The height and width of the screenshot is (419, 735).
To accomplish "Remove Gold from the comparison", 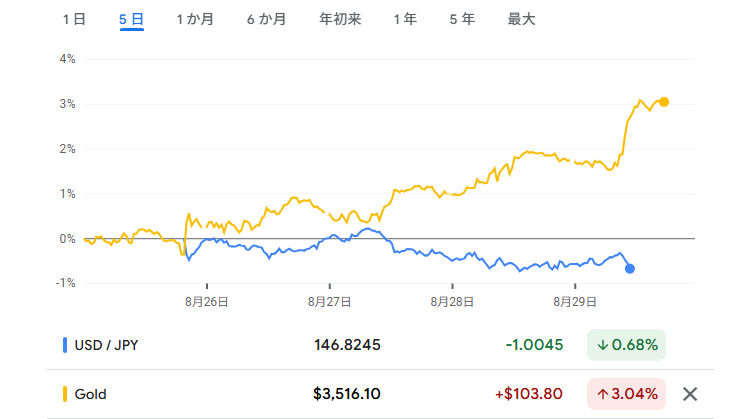I will [689, 394].
